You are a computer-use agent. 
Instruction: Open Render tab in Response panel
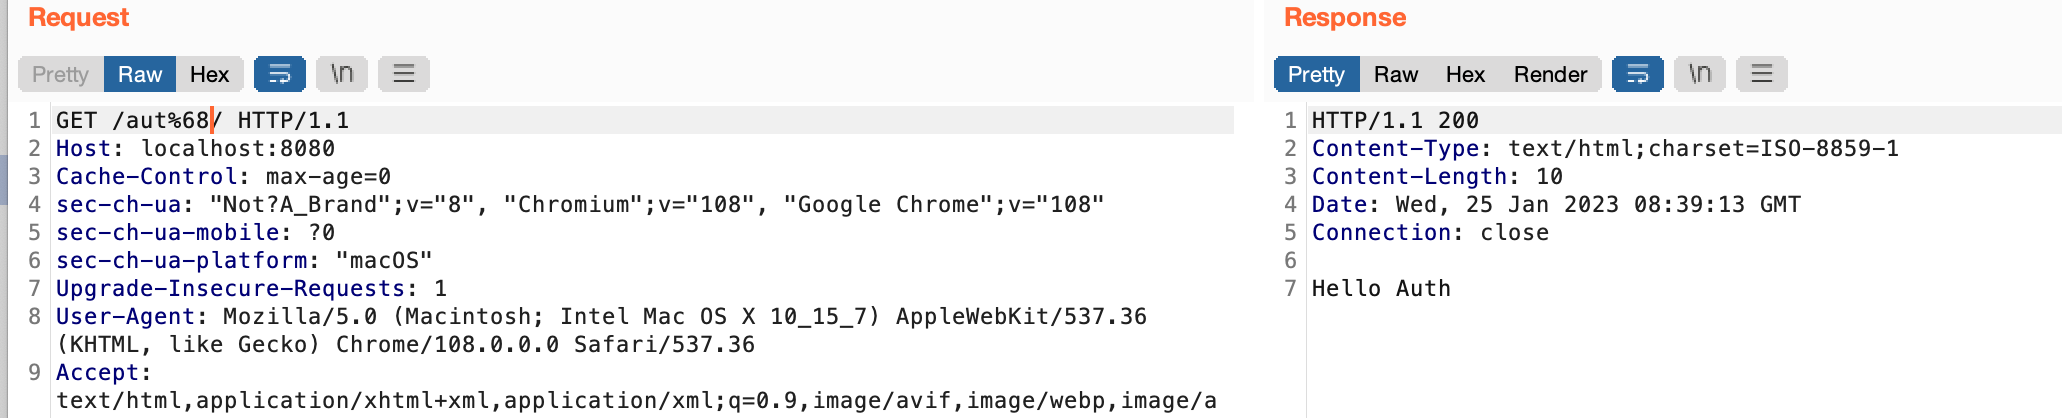(x=1550, y=74)
